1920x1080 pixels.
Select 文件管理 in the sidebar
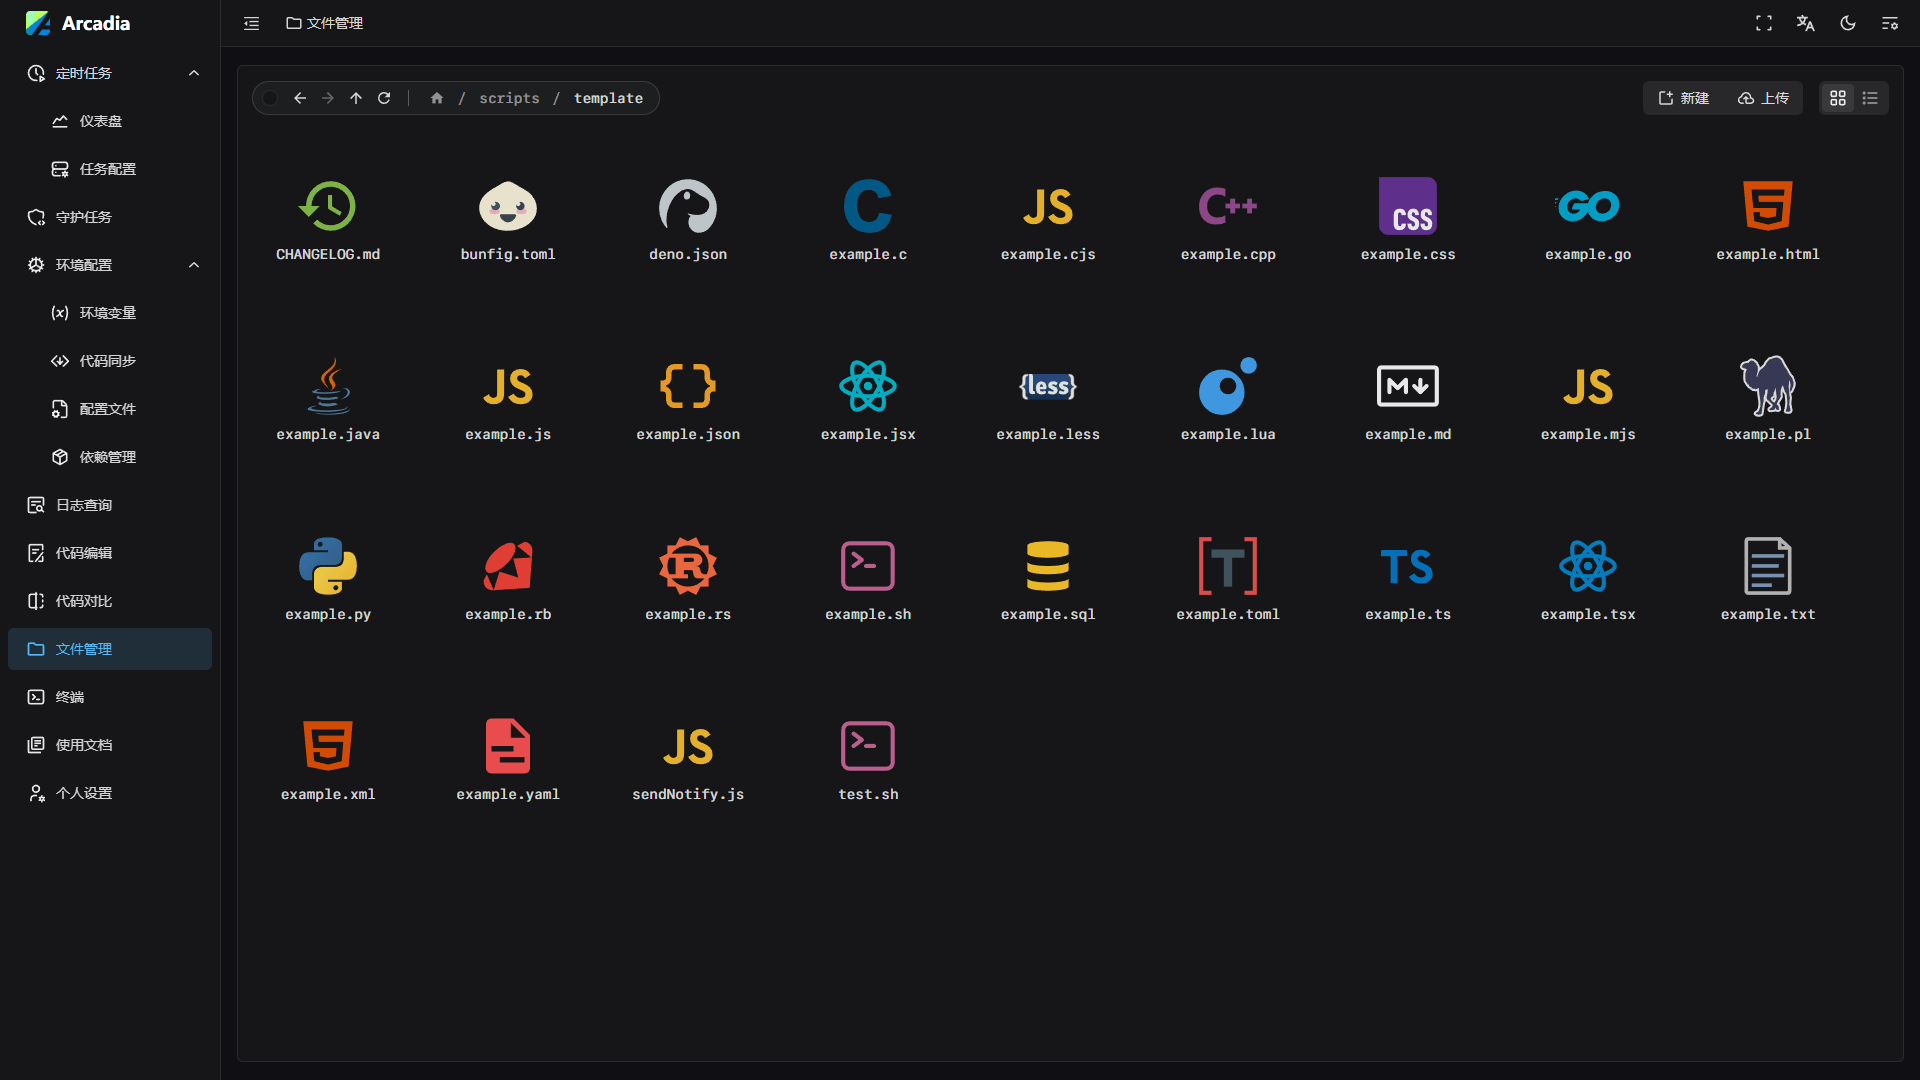pyautogui.click(x=110, y=649)
